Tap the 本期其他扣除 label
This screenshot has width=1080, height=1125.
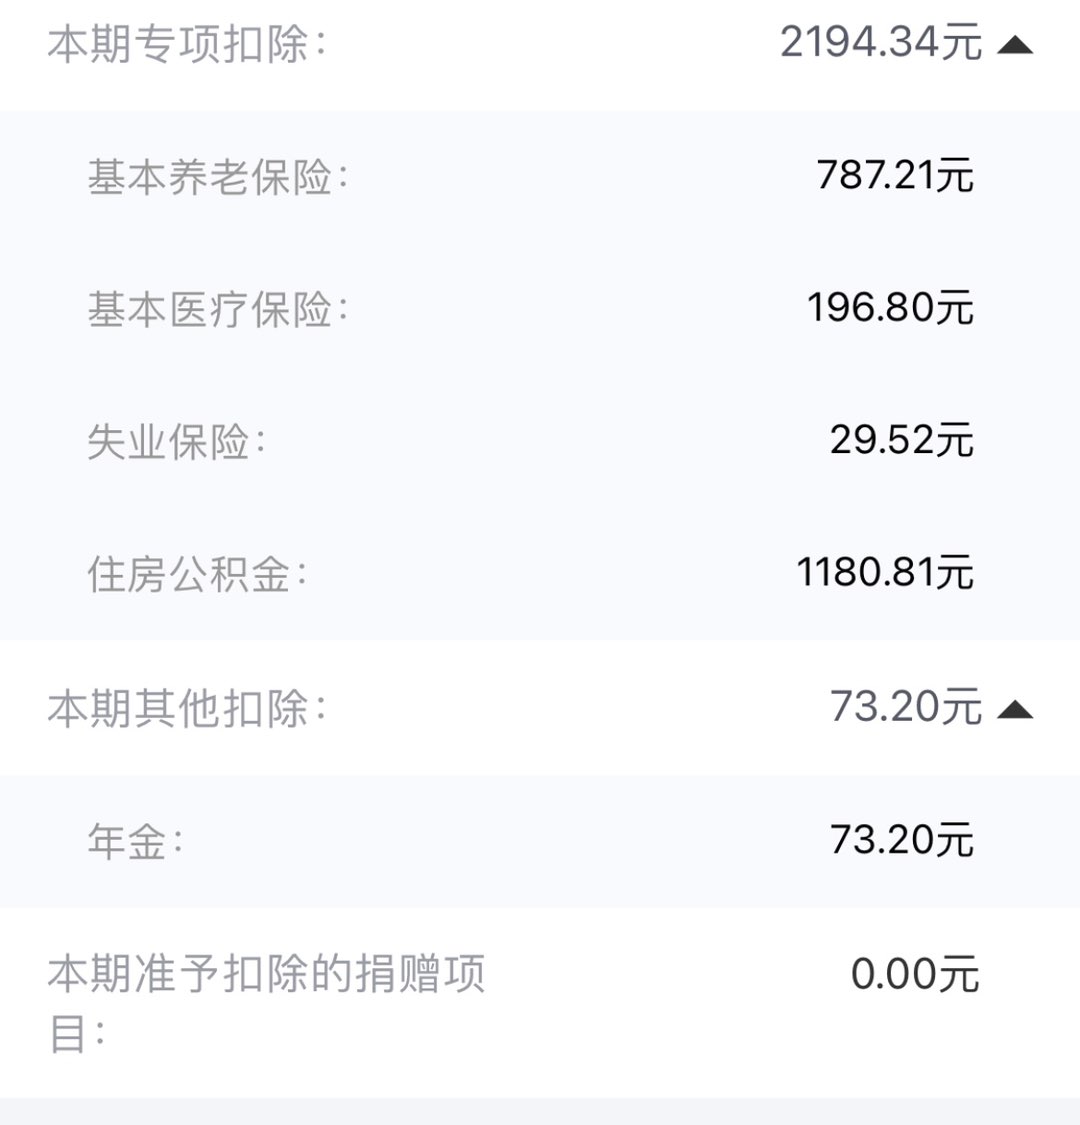(x=187, y=708)
